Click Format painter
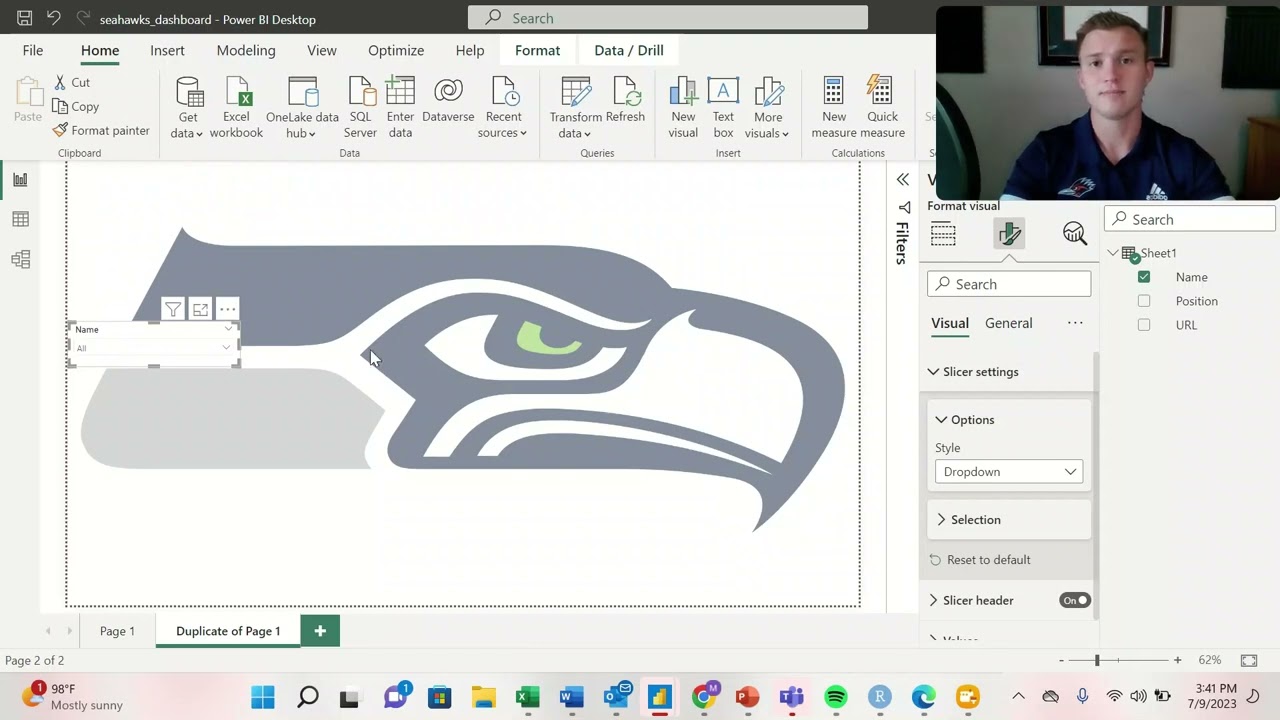This screenshot has height=720, width=1280. click(101, 130)
